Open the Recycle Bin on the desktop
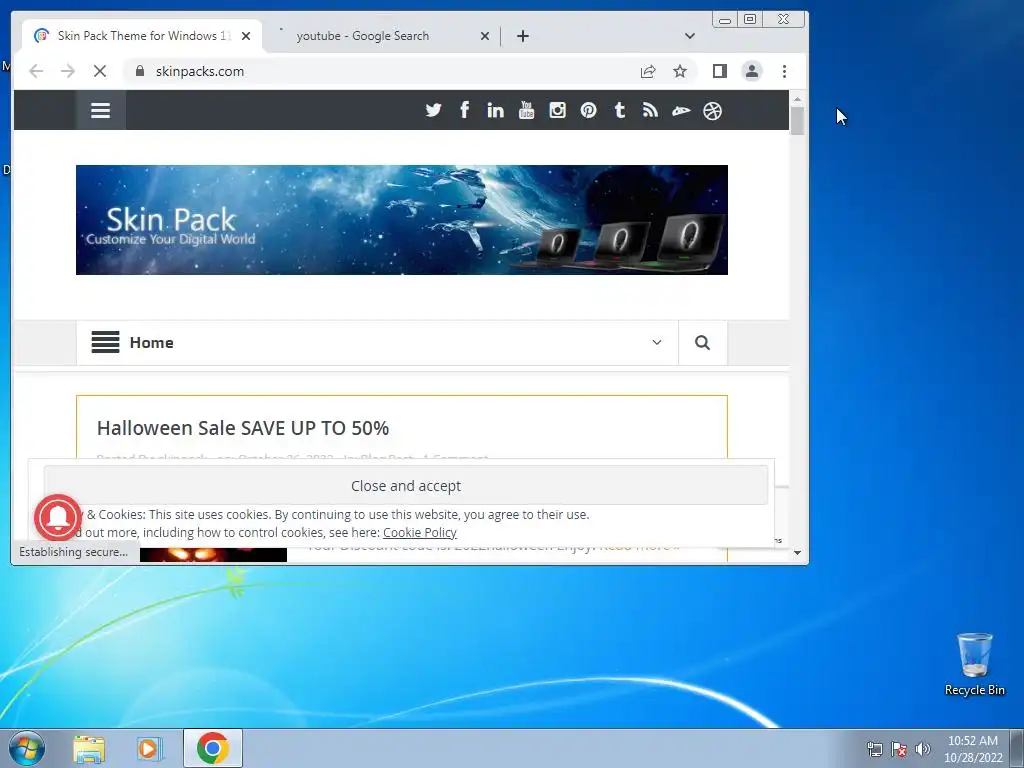This screenshot has width=1024, height=768. [974, 664]
